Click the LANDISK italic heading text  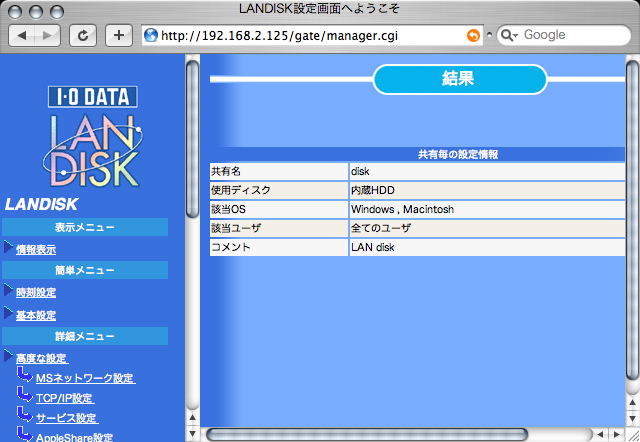[41, 204]
